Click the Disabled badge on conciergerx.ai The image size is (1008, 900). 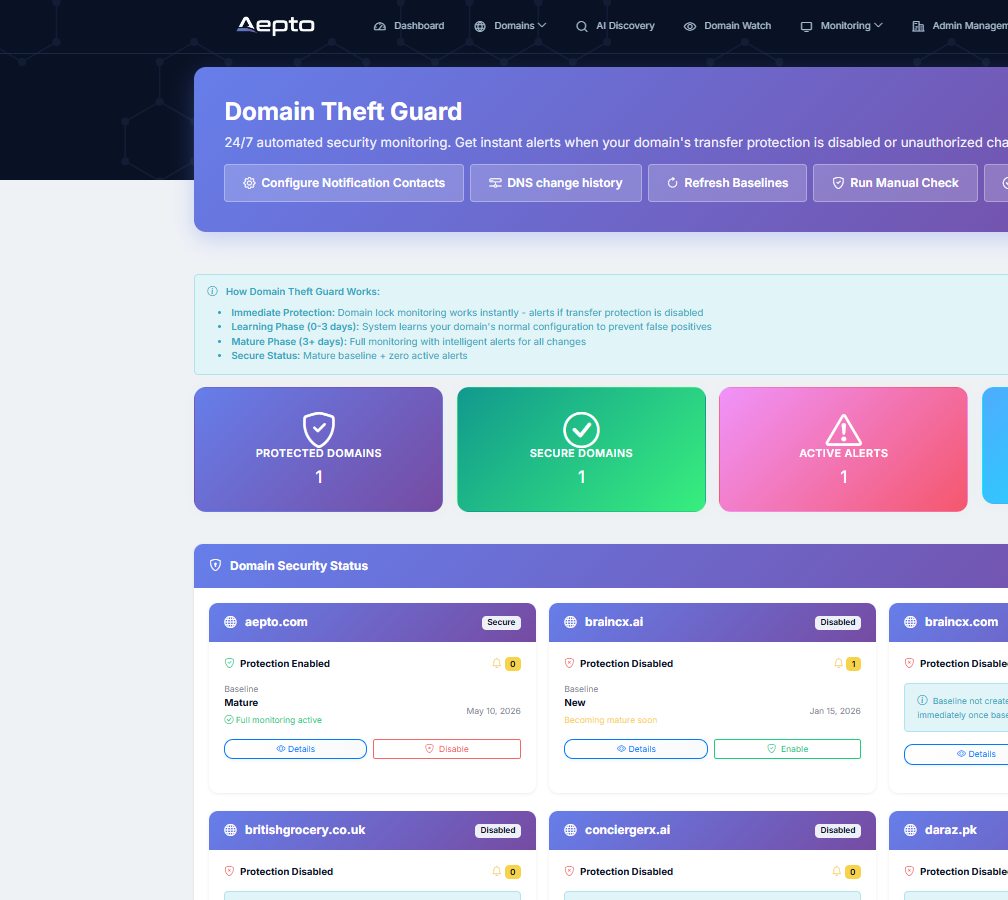(x=838, y=831)
